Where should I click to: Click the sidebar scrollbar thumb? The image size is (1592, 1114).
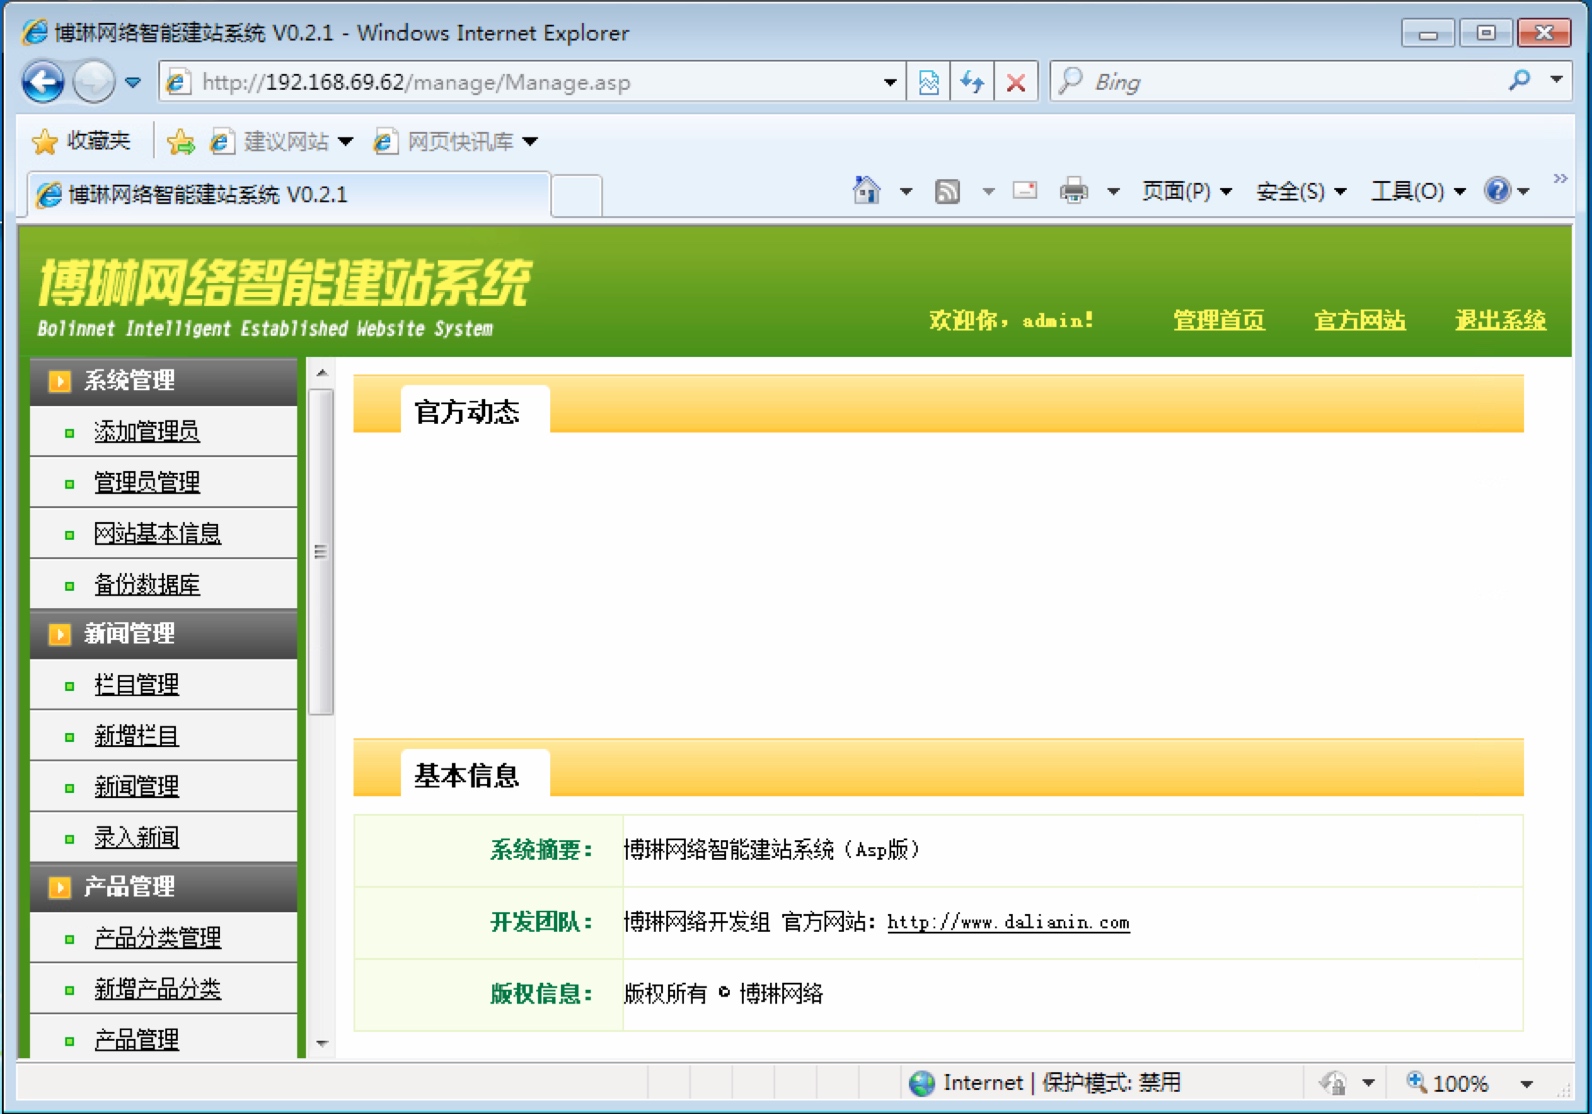[321, 552]
